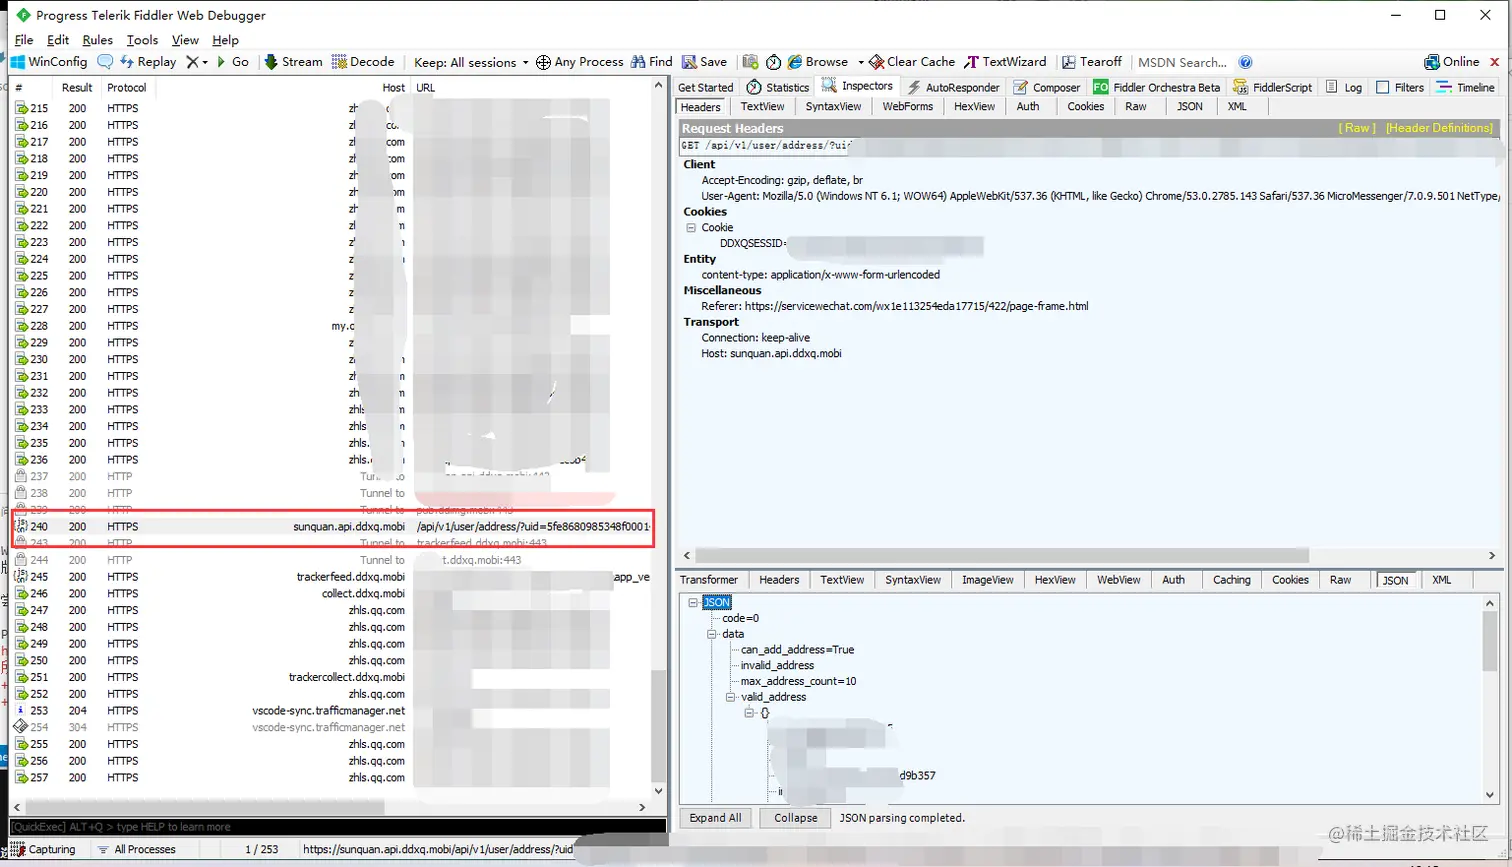Focus the MSDN Search field
1512x867 pixels.
point(1182,62)
